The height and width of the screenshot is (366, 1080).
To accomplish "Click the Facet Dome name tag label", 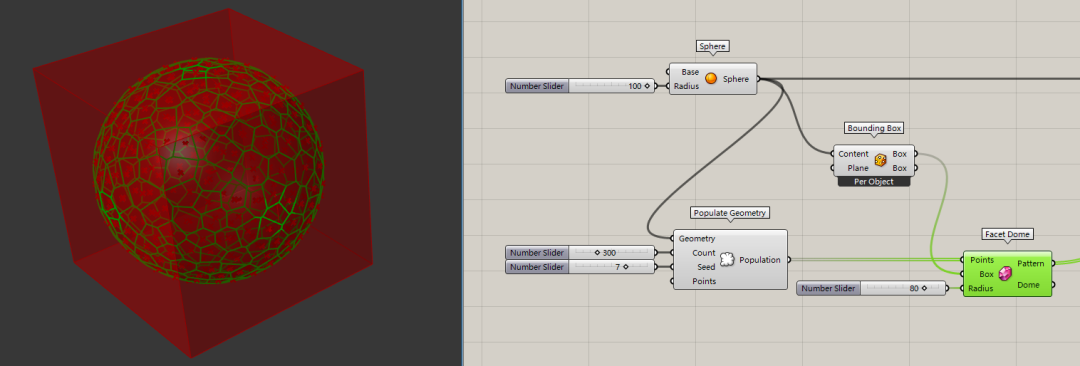I will (1008, 234).
